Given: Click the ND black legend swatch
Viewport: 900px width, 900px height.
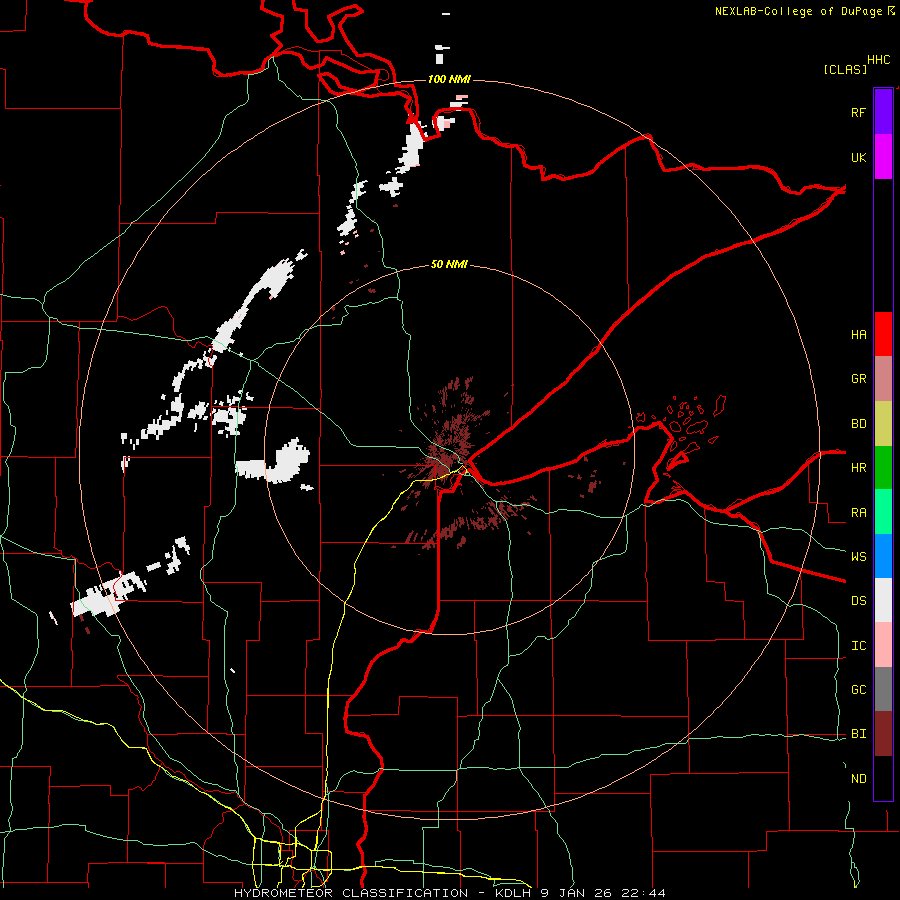Looking at the screenshot, I should coord(883,778).
